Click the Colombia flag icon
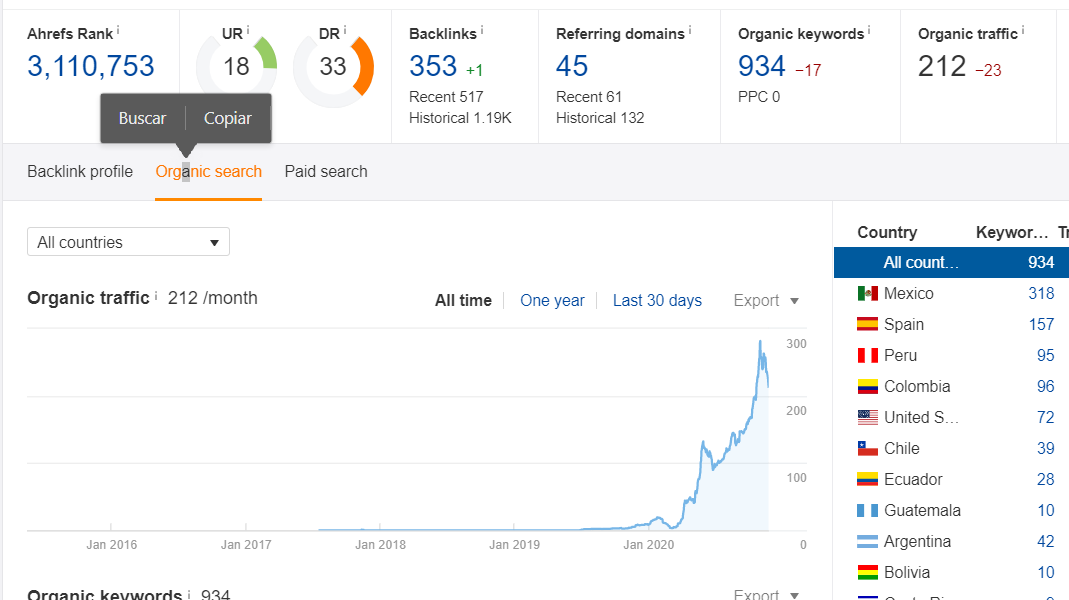The image size is (1069, 600). 867,387
